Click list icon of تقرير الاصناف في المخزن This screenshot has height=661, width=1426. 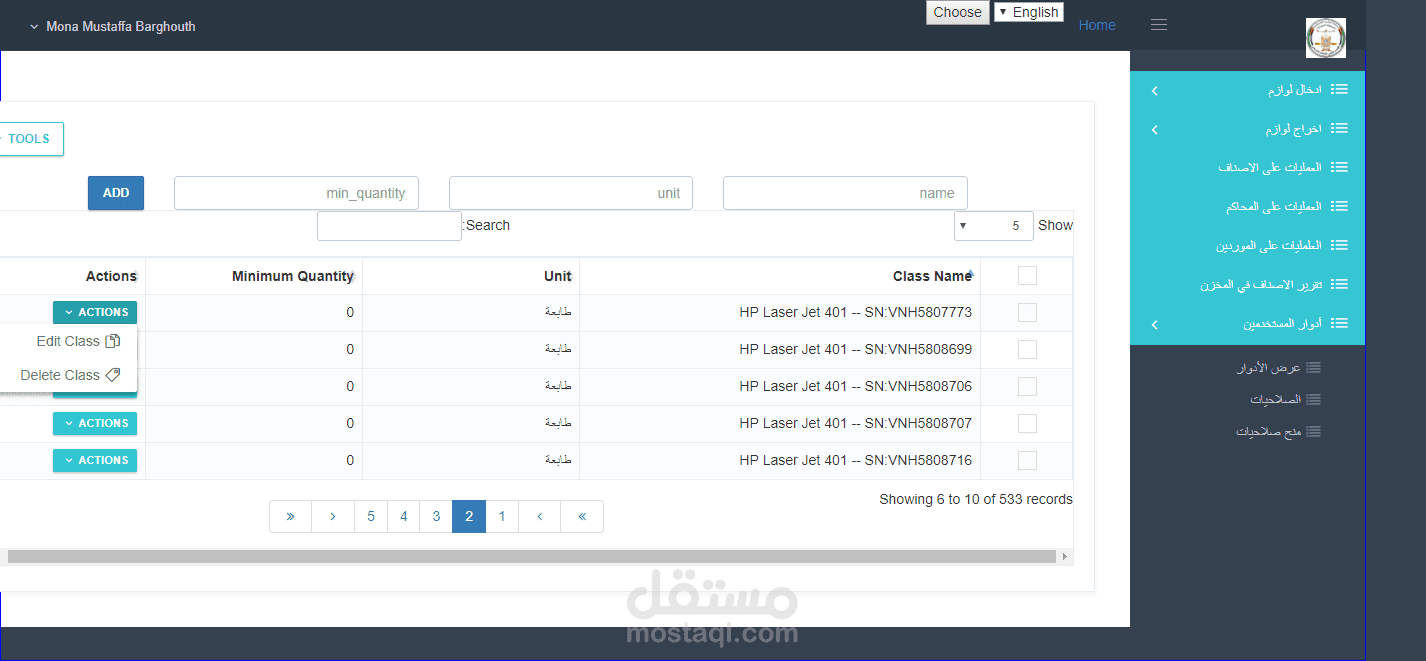pyautogui.click(x=1339, y=284)
